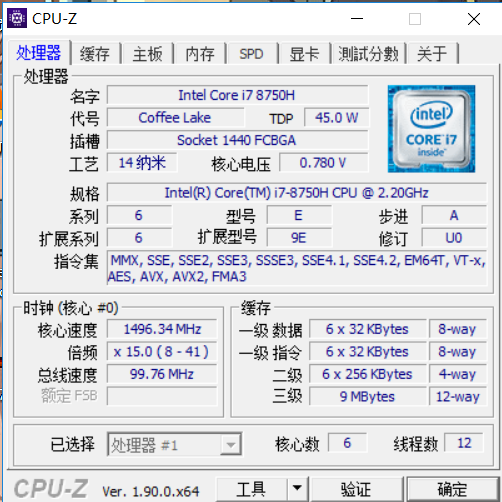Image resolution: width=502 pixels, height=502 pixels.
Task: Expand the 处理器 #1 selection combo box
Action: [x=175, y=444]
